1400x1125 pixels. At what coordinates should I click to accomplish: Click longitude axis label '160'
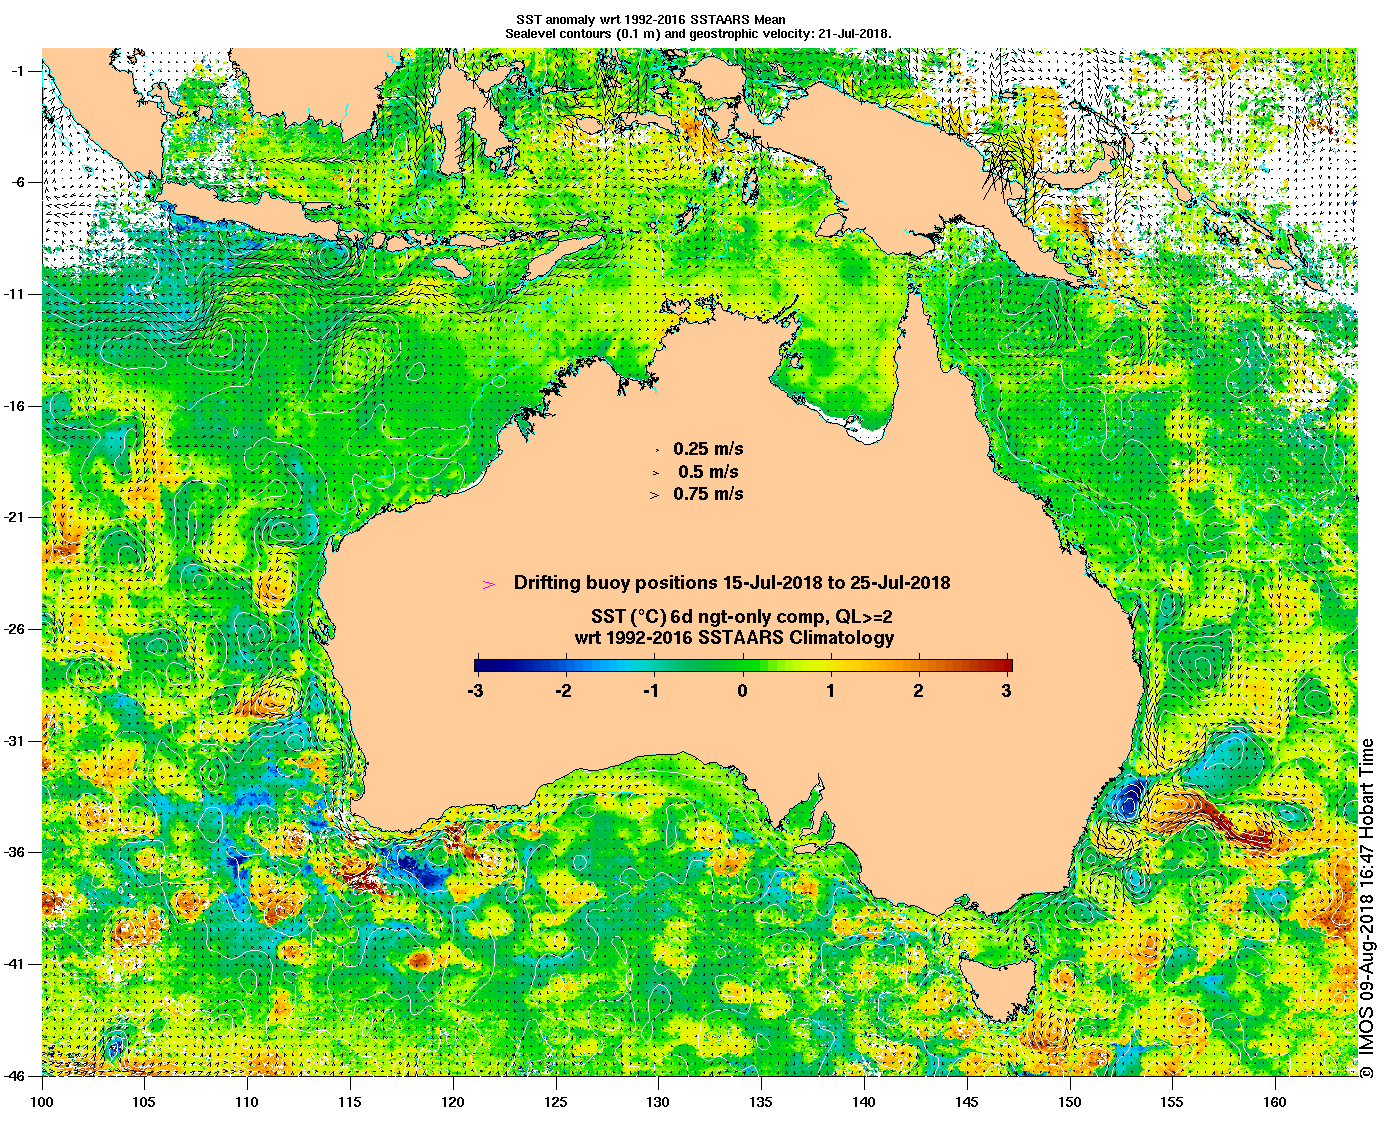pos(1275,1102)
